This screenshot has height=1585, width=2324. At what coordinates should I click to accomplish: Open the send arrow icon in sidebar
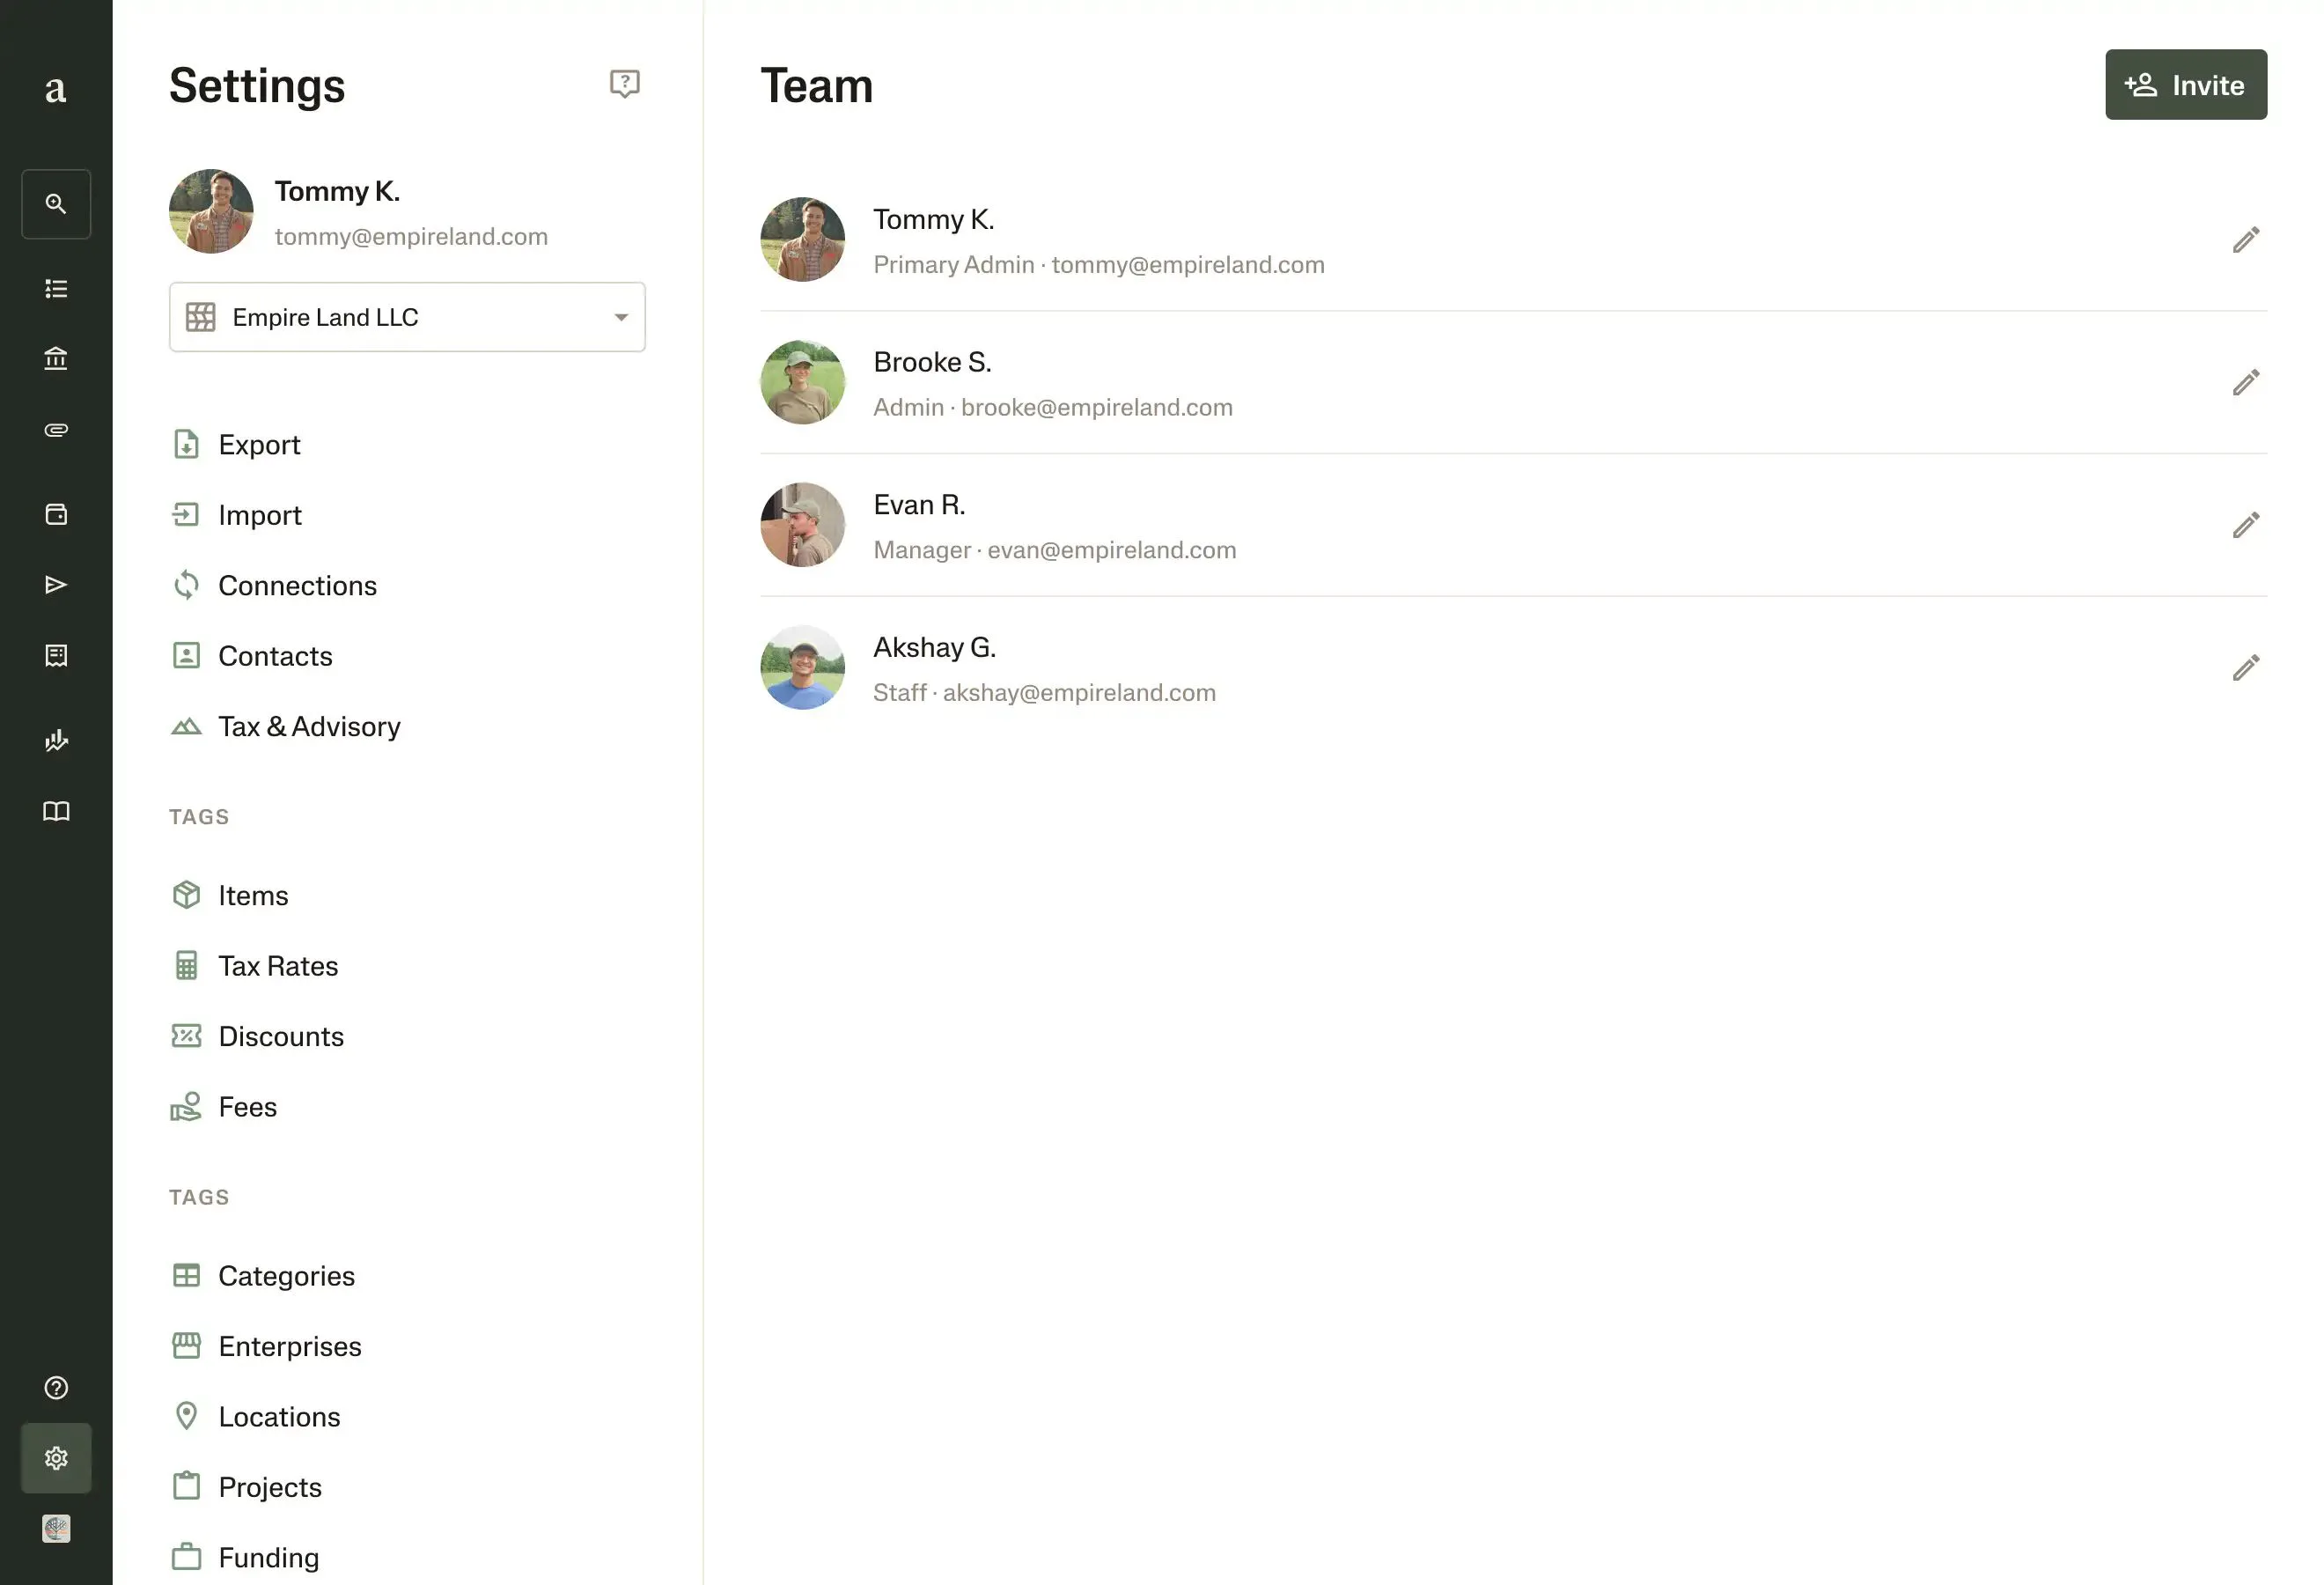pos(56,585)
